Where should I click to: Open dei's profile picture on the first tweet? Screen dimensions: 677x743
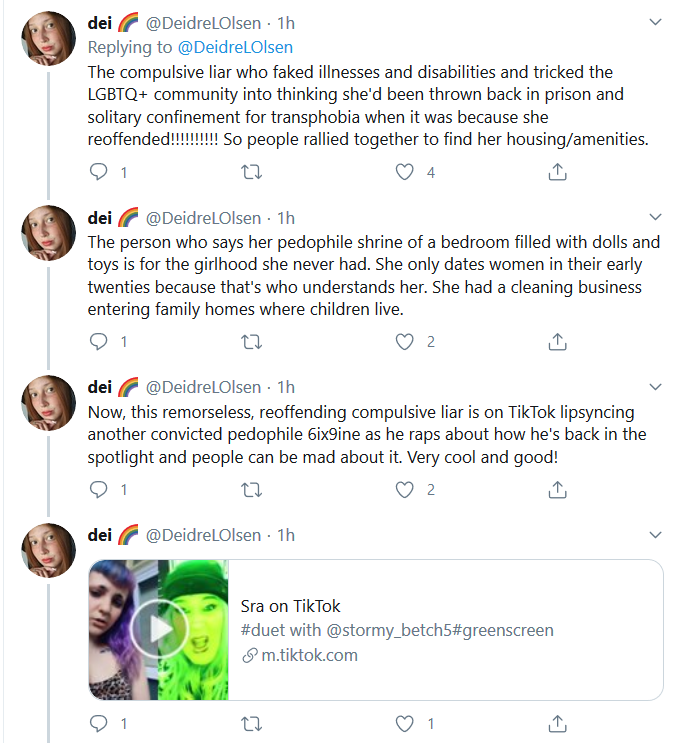pyautogui.click(x=48, y=38)
